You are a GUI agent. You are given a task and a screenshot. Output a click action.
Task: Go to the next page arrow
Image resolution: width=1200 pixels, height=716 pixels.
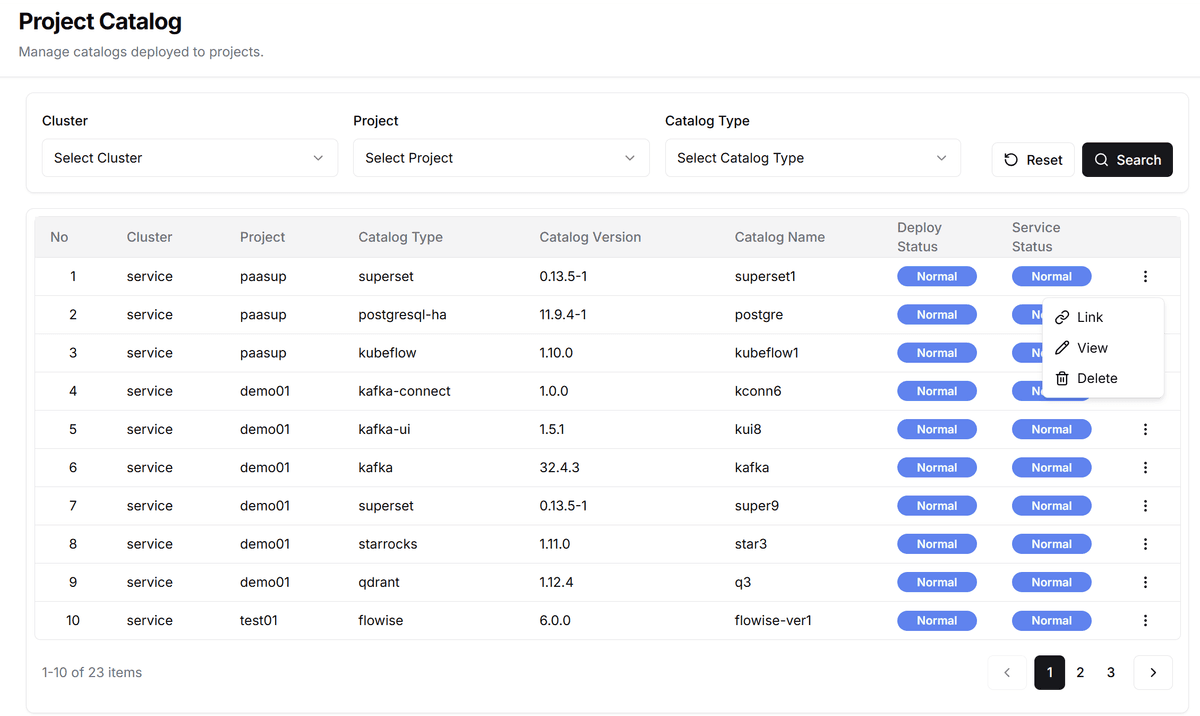1152,673
